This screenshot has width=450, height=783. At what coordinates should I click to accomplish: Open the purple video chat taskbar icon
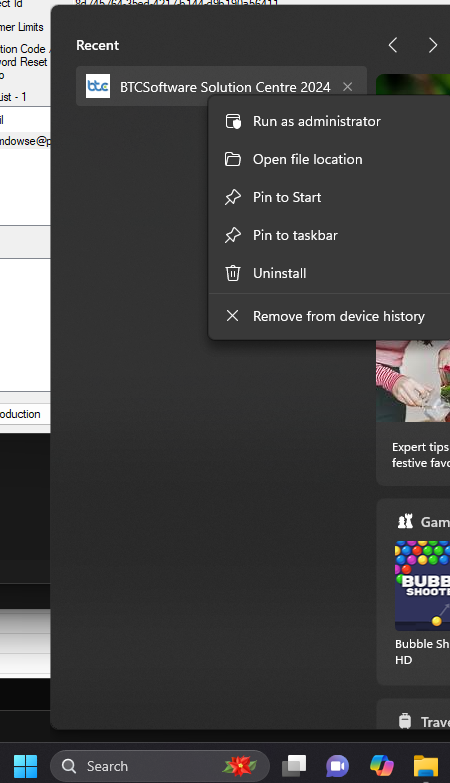[x=338, y=766]
